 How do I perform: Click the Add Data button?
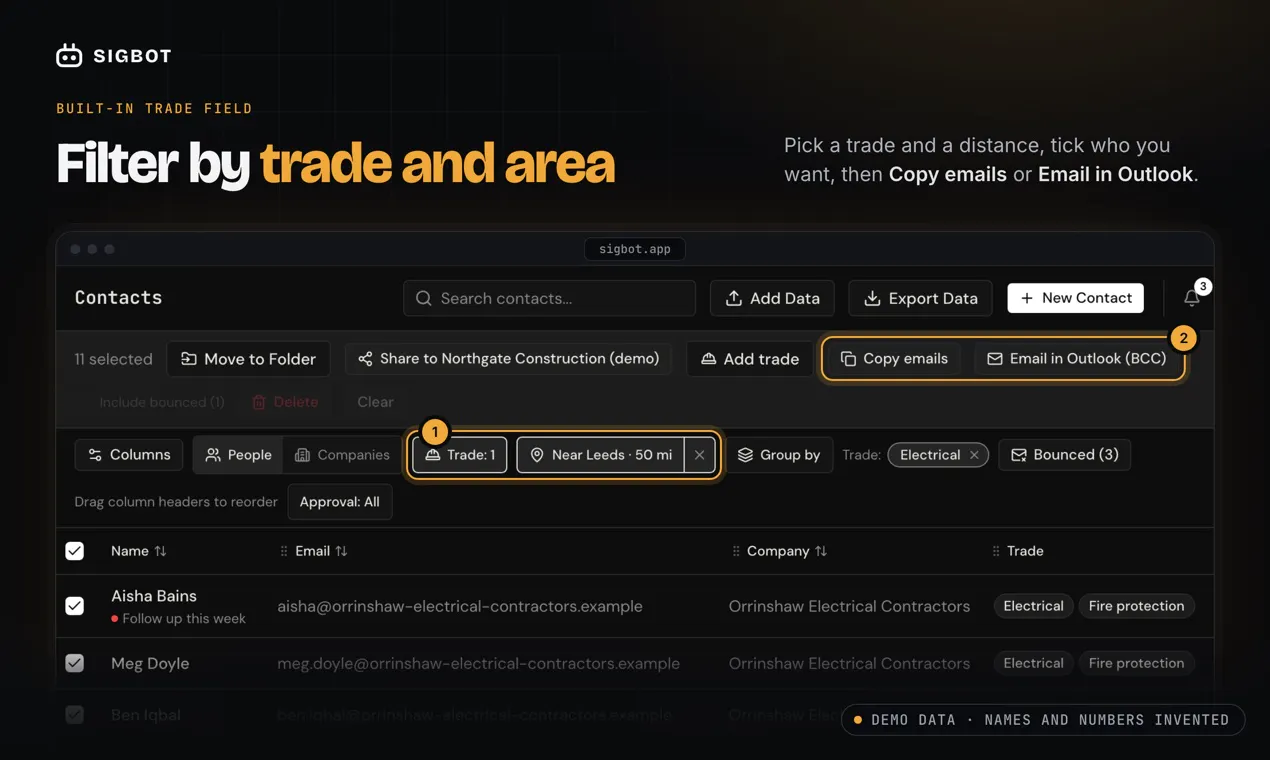pyautogui.click(x=772, y=298)
